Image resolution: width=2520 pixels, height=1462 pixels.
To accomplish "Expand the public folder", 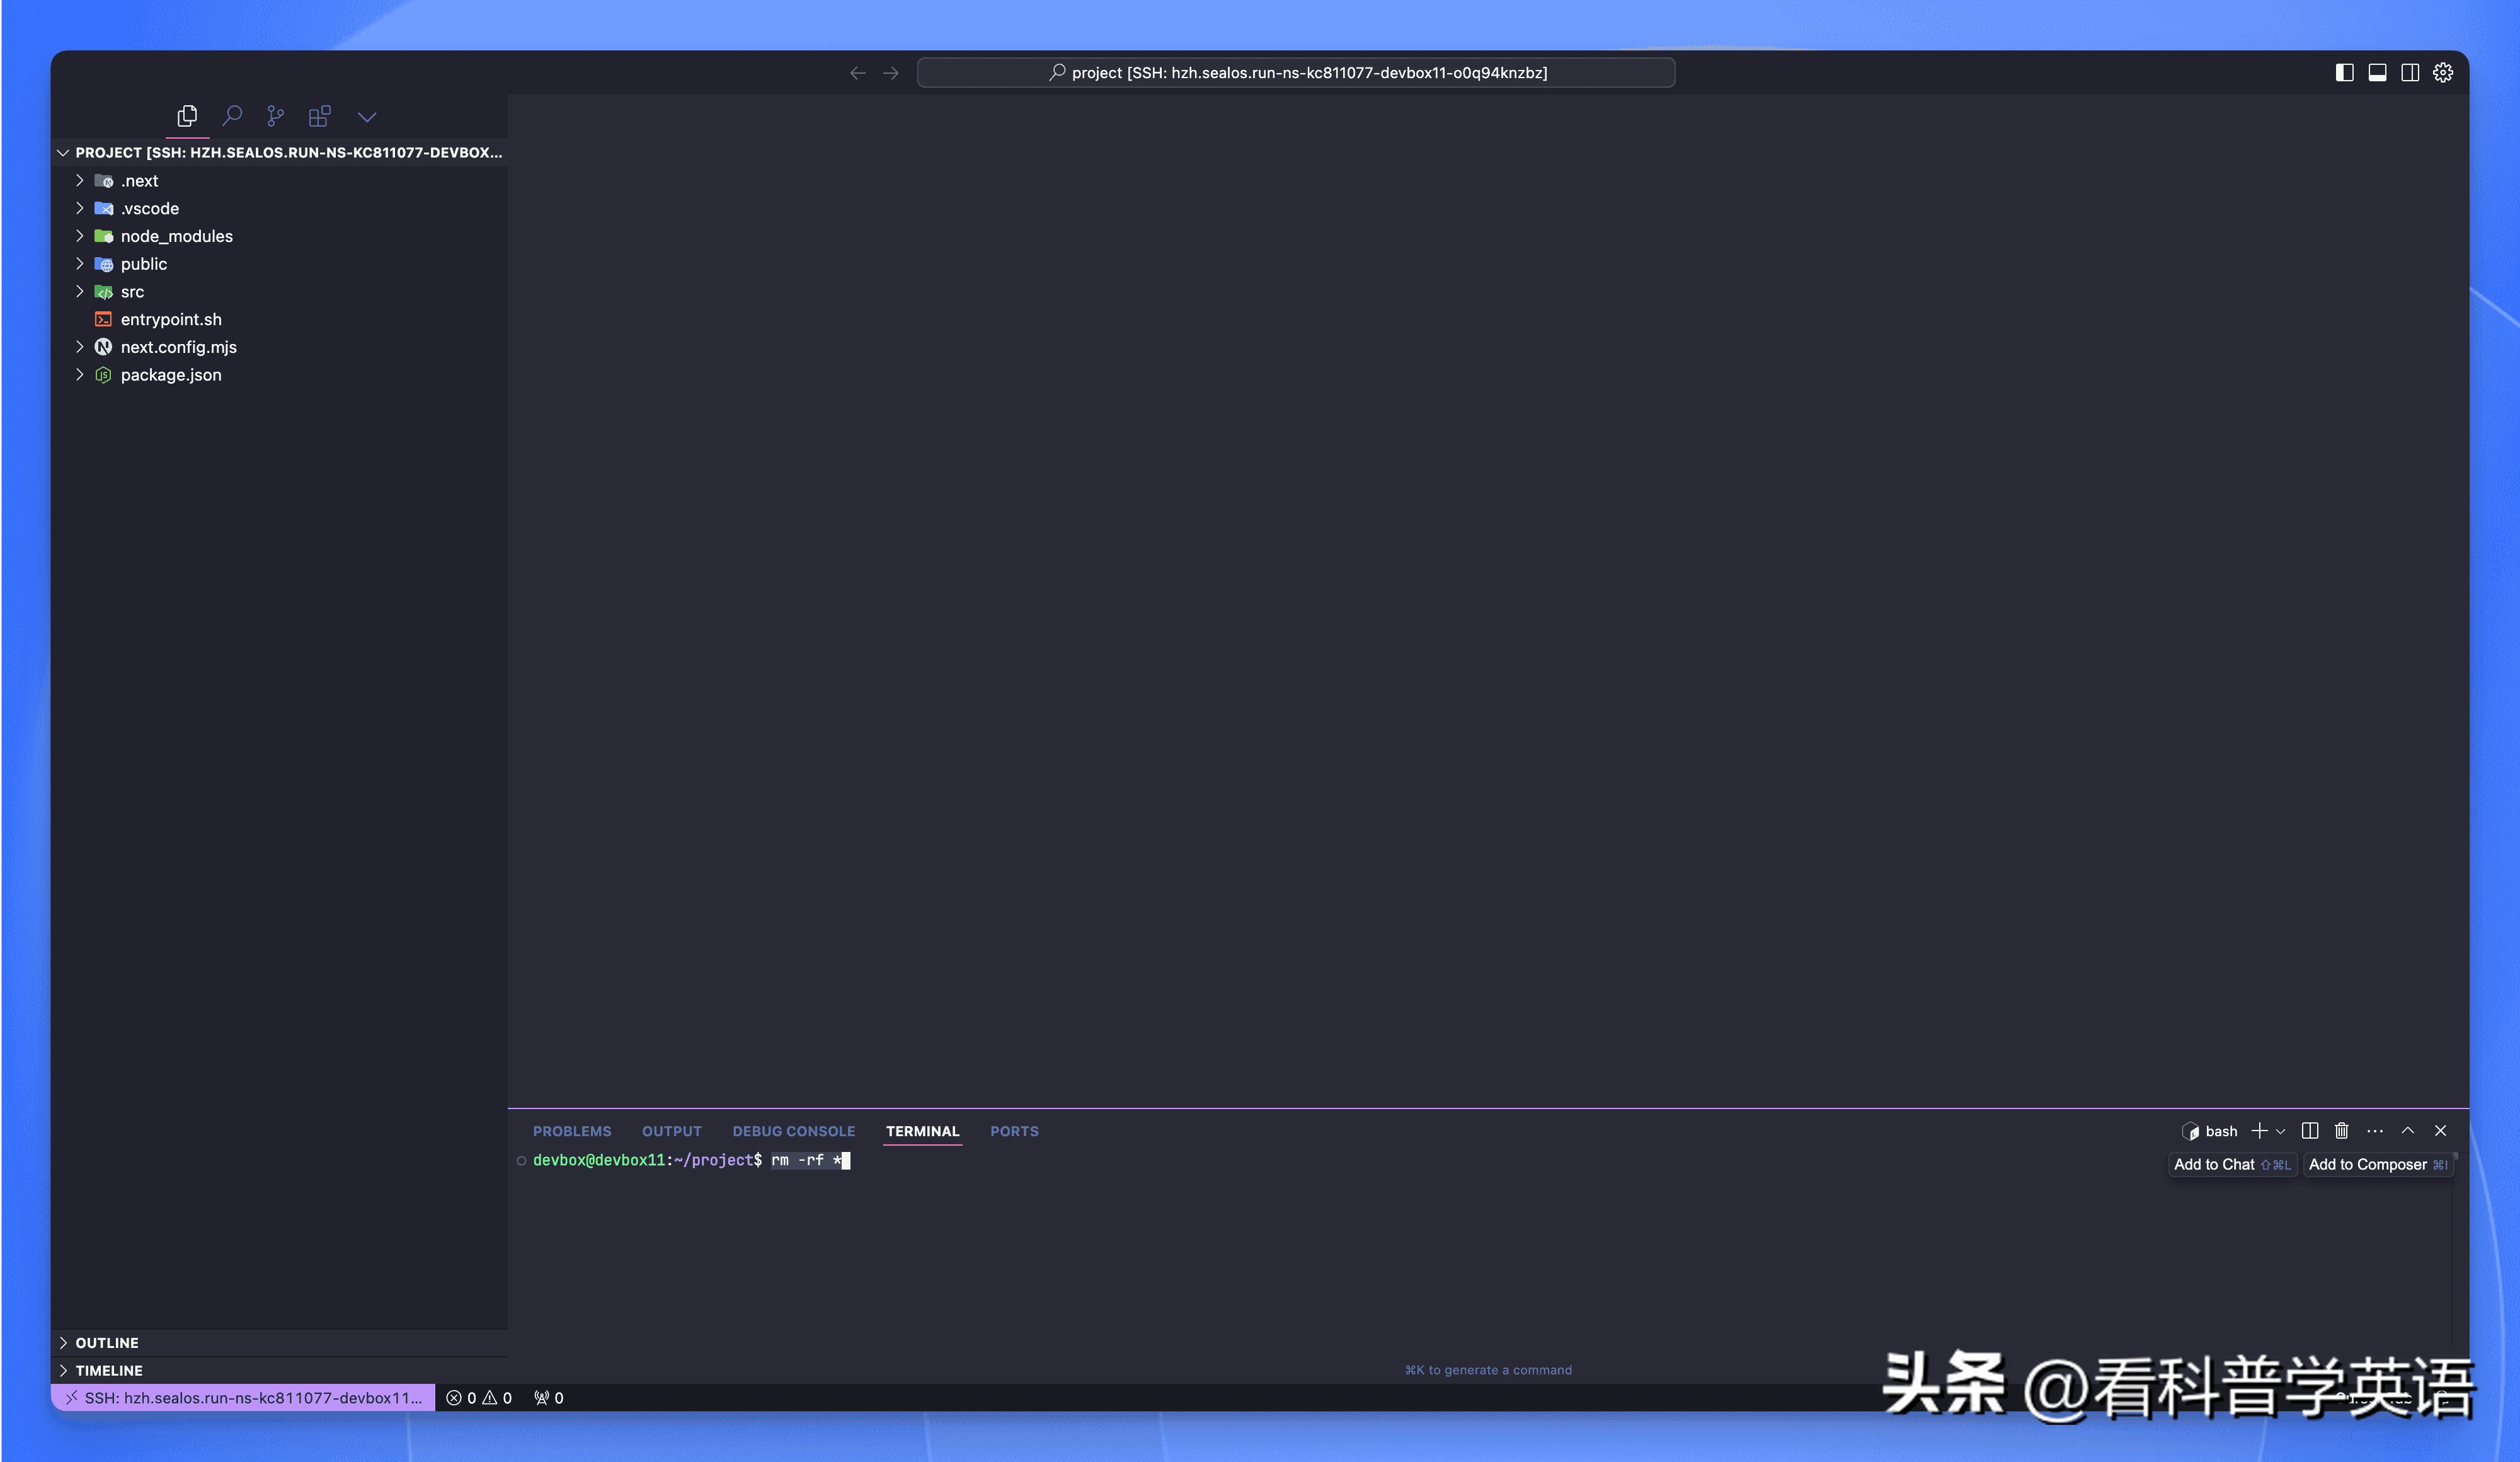I will (80, 264).
